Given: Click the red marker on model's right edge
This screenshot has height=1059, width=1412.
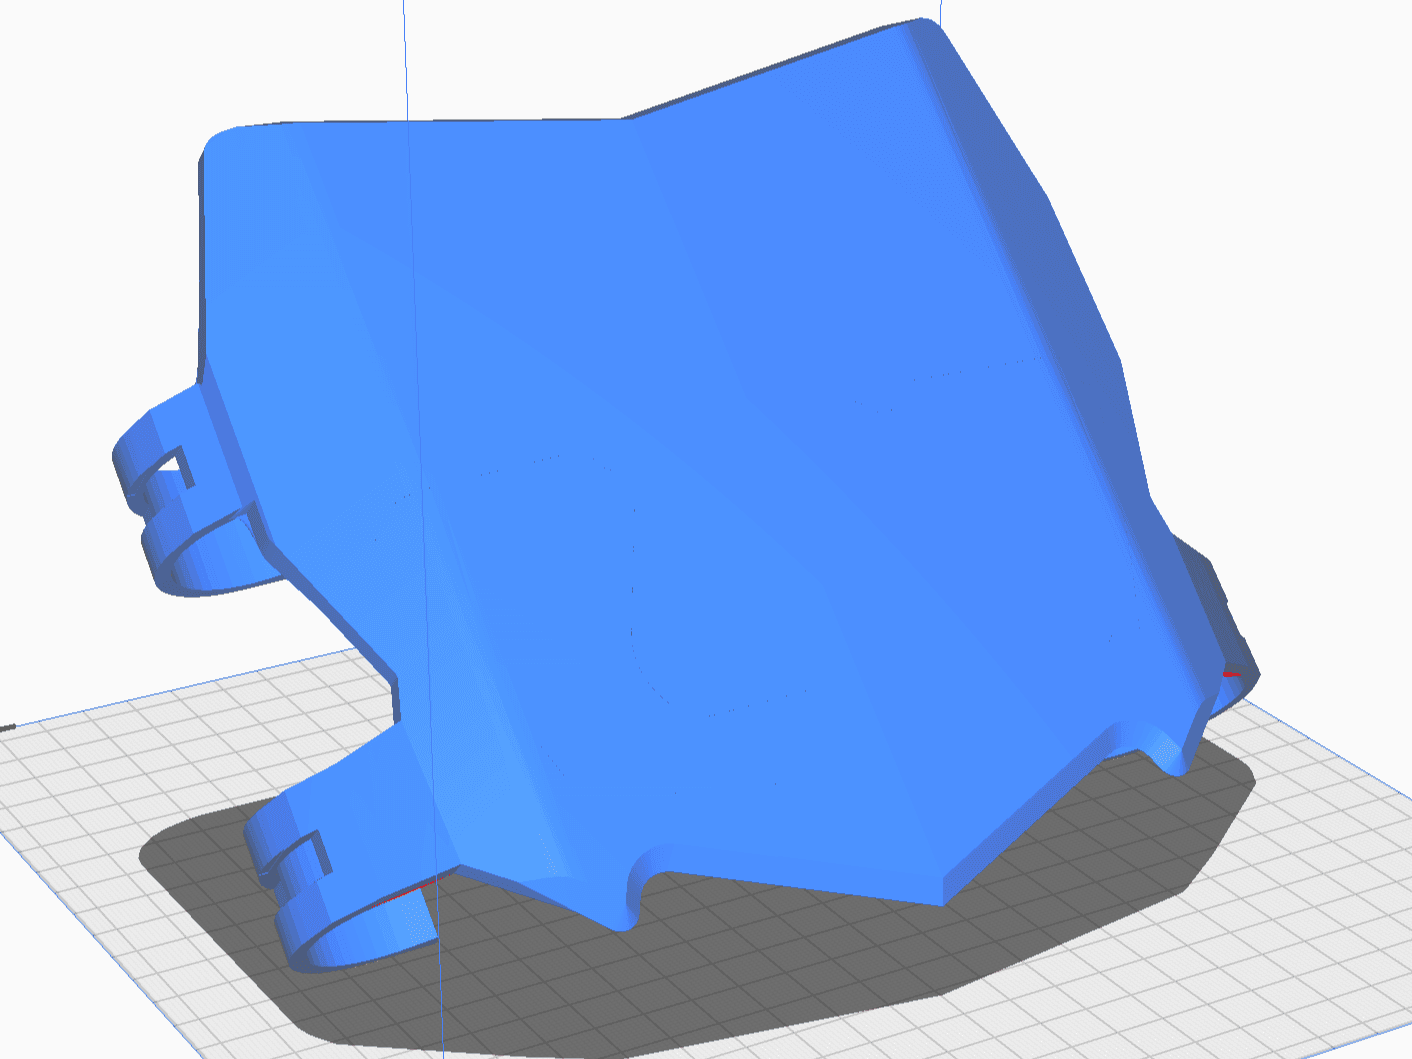Looking at the screenshot, I should [1232, 674].
